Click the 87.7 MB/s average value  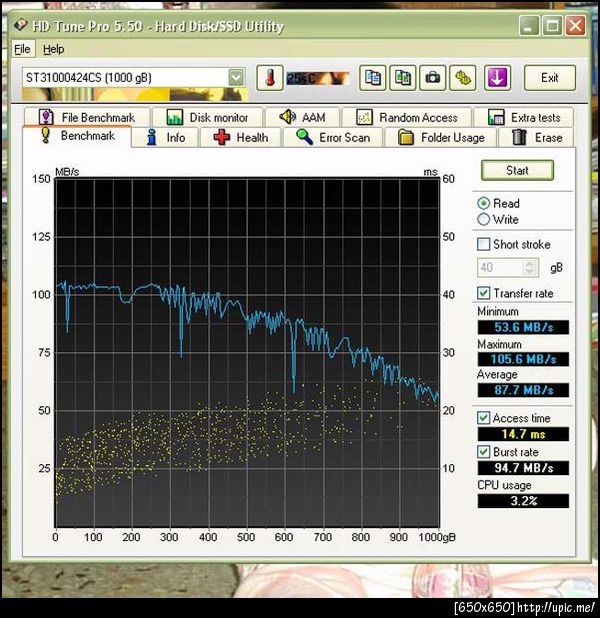coord(523,390)
